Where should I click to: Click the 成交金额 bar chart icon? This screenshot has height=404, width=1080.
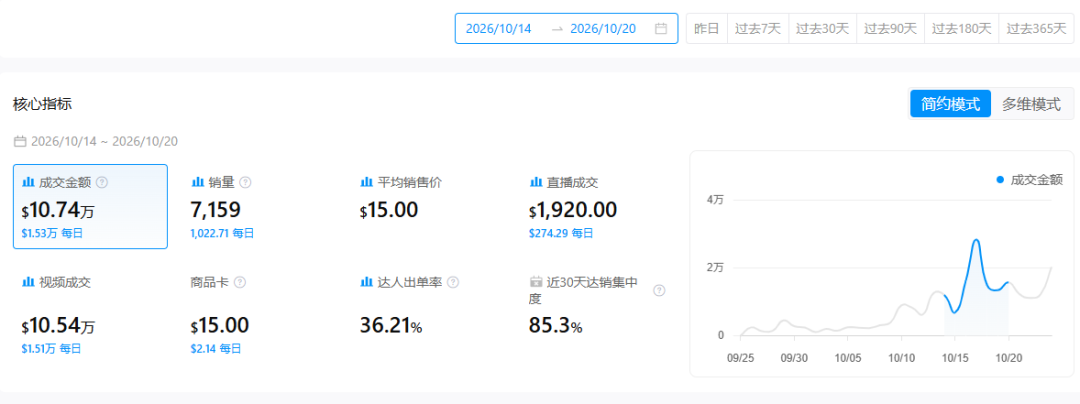pos(28,182)
